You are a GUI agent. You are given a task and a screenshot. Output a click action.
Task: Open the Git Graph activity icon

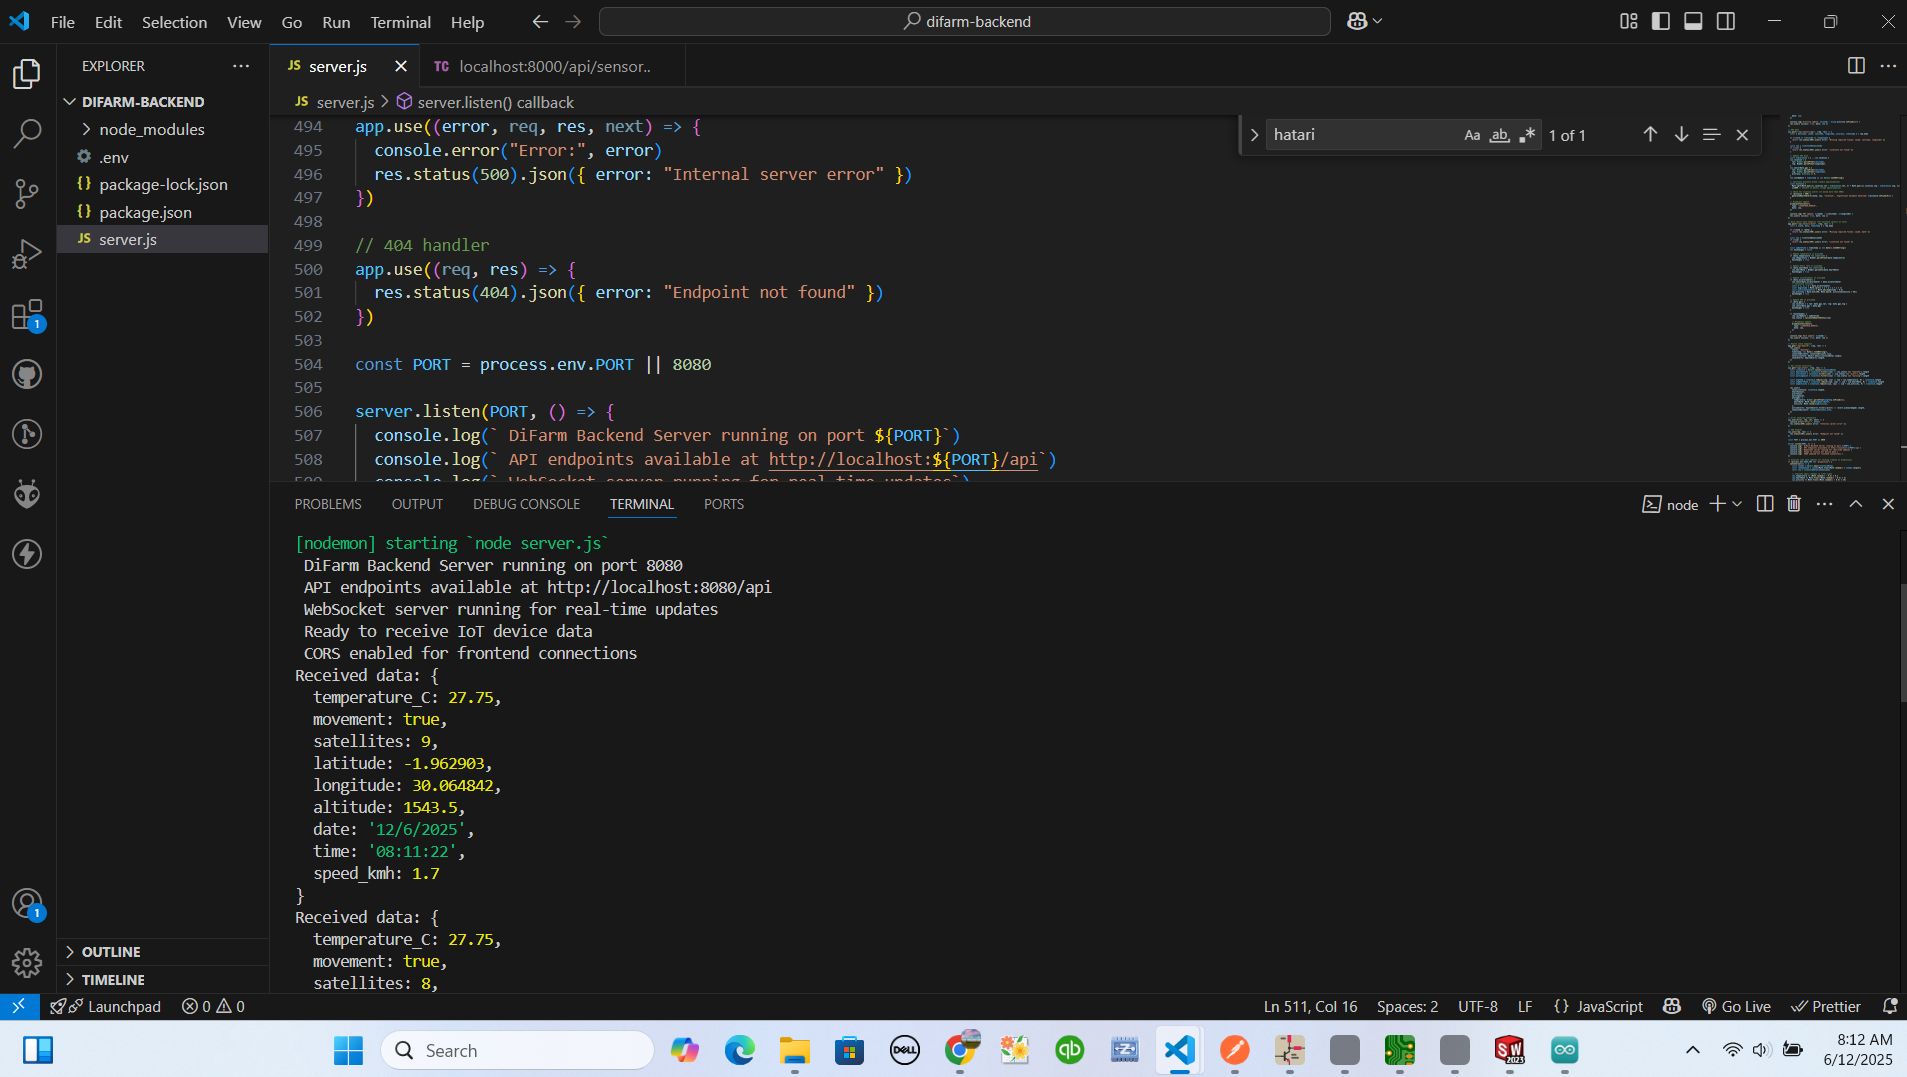pyautogui.click(x=27, y=434)
